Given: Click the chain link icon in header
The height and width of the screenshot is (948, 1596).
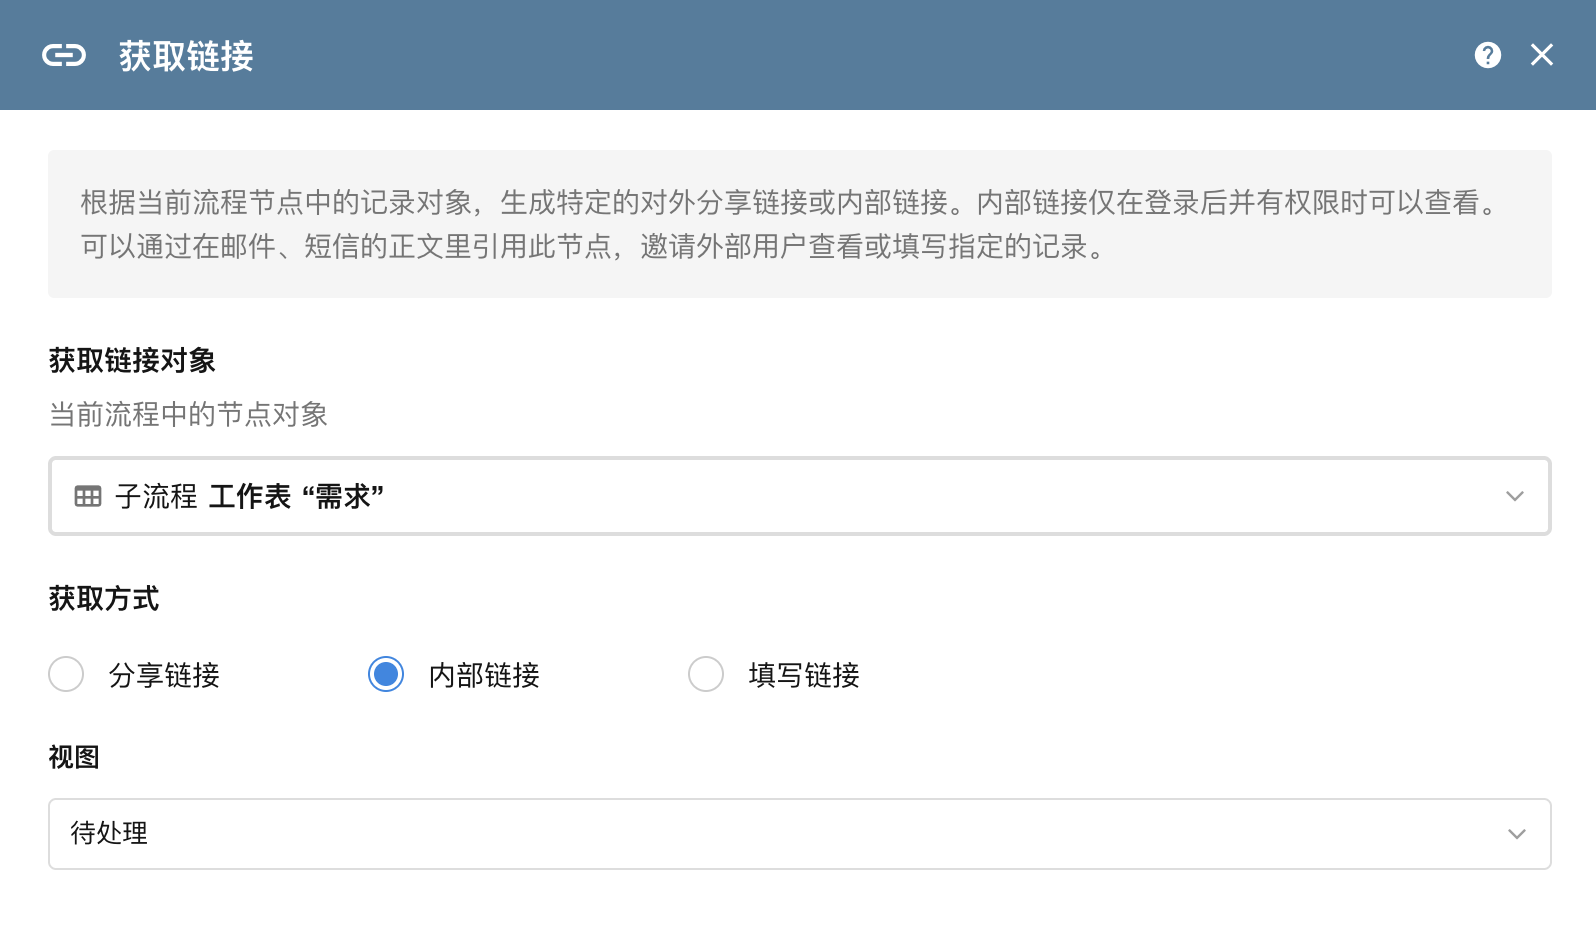Looking at the screenshot, I should [x=64, y=55].
